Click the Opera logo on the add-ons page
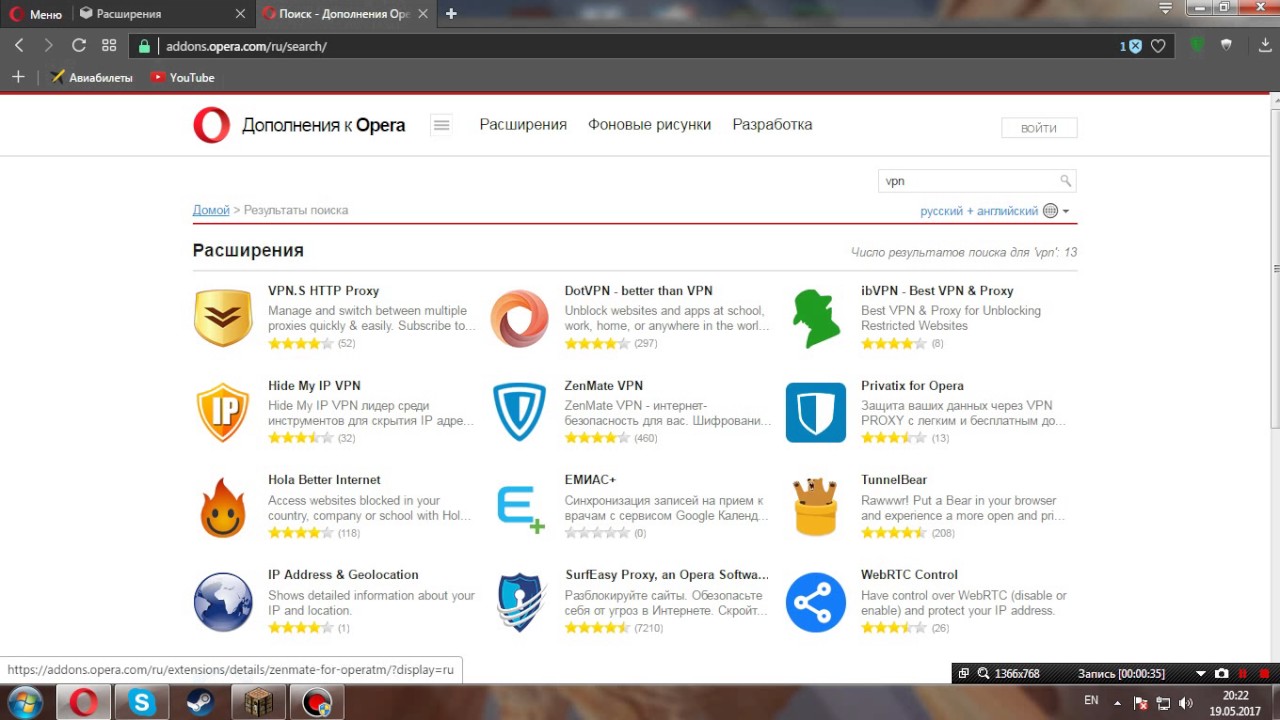The width and height of the screenshot is (1280, 720). [x=212, y=125]
